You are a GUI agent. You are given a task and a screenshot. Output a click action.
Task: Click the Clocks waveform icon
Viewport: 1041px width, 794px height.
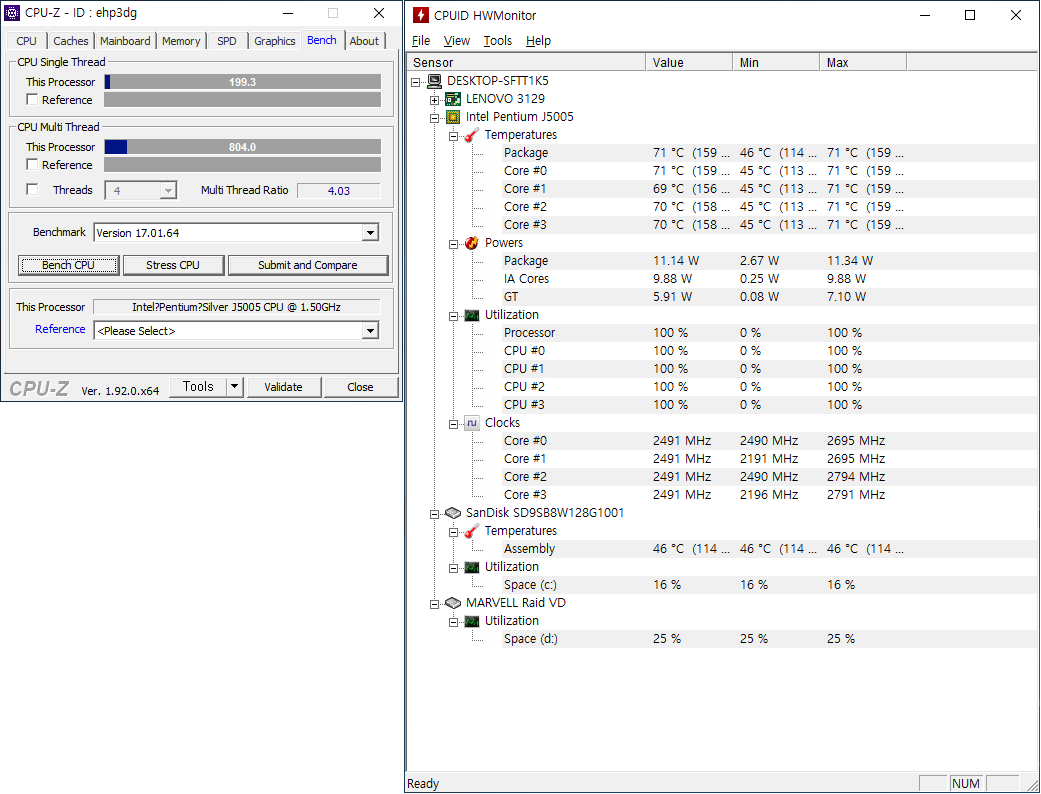click(x=471, y=423)
